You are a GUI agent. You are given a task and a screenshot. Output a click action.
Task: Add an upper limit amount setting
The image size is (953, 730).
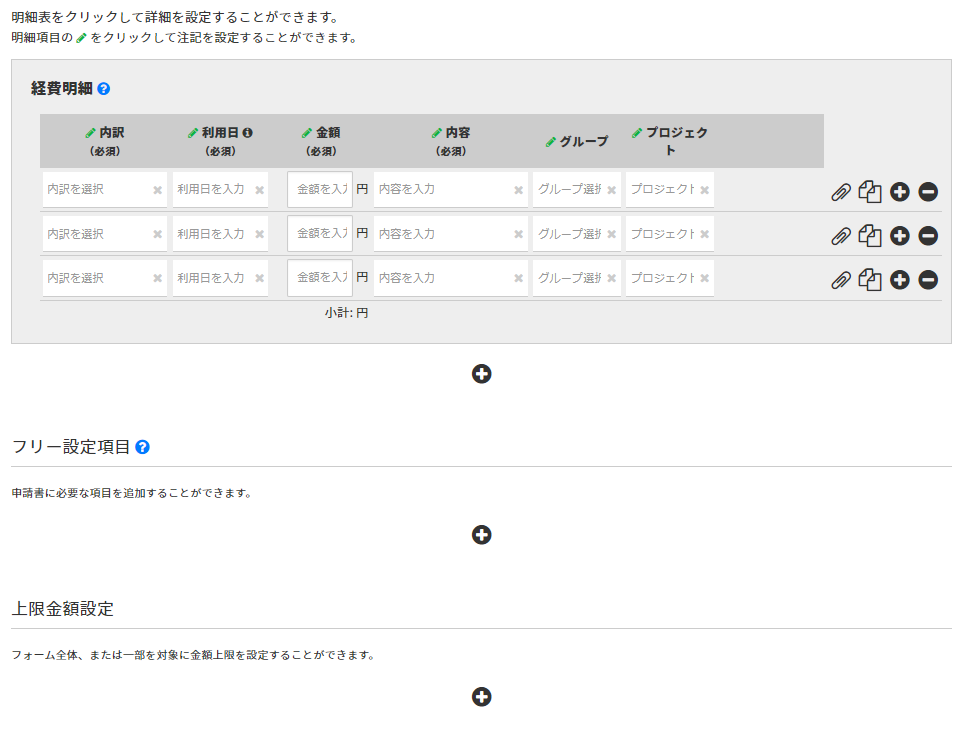point(481,697)
